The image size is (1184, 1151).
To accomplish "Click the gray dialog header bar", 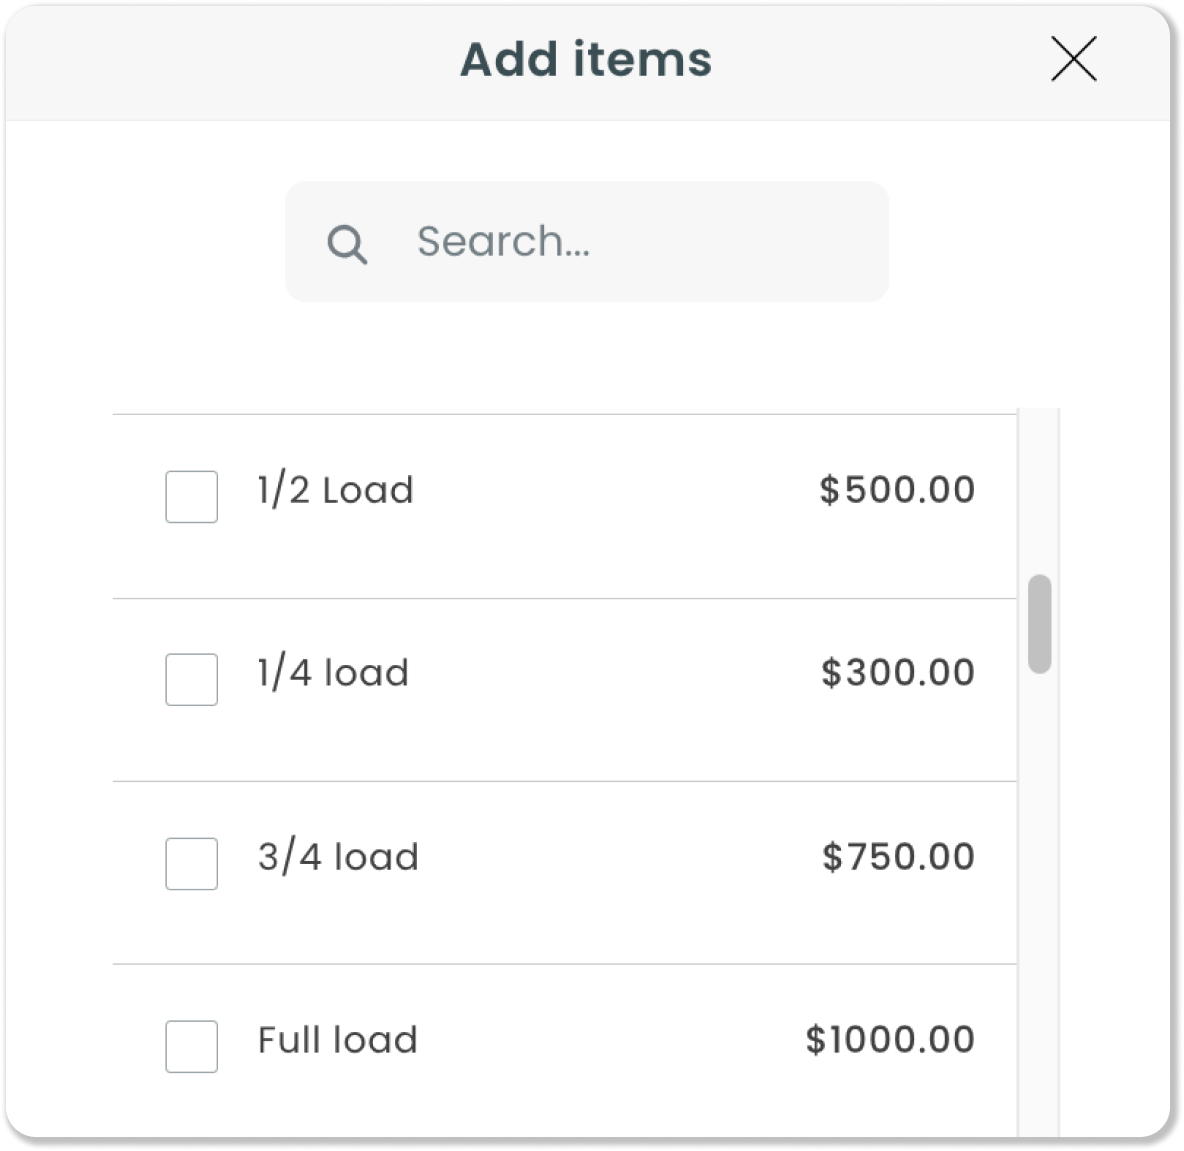I will pos(587,63).
